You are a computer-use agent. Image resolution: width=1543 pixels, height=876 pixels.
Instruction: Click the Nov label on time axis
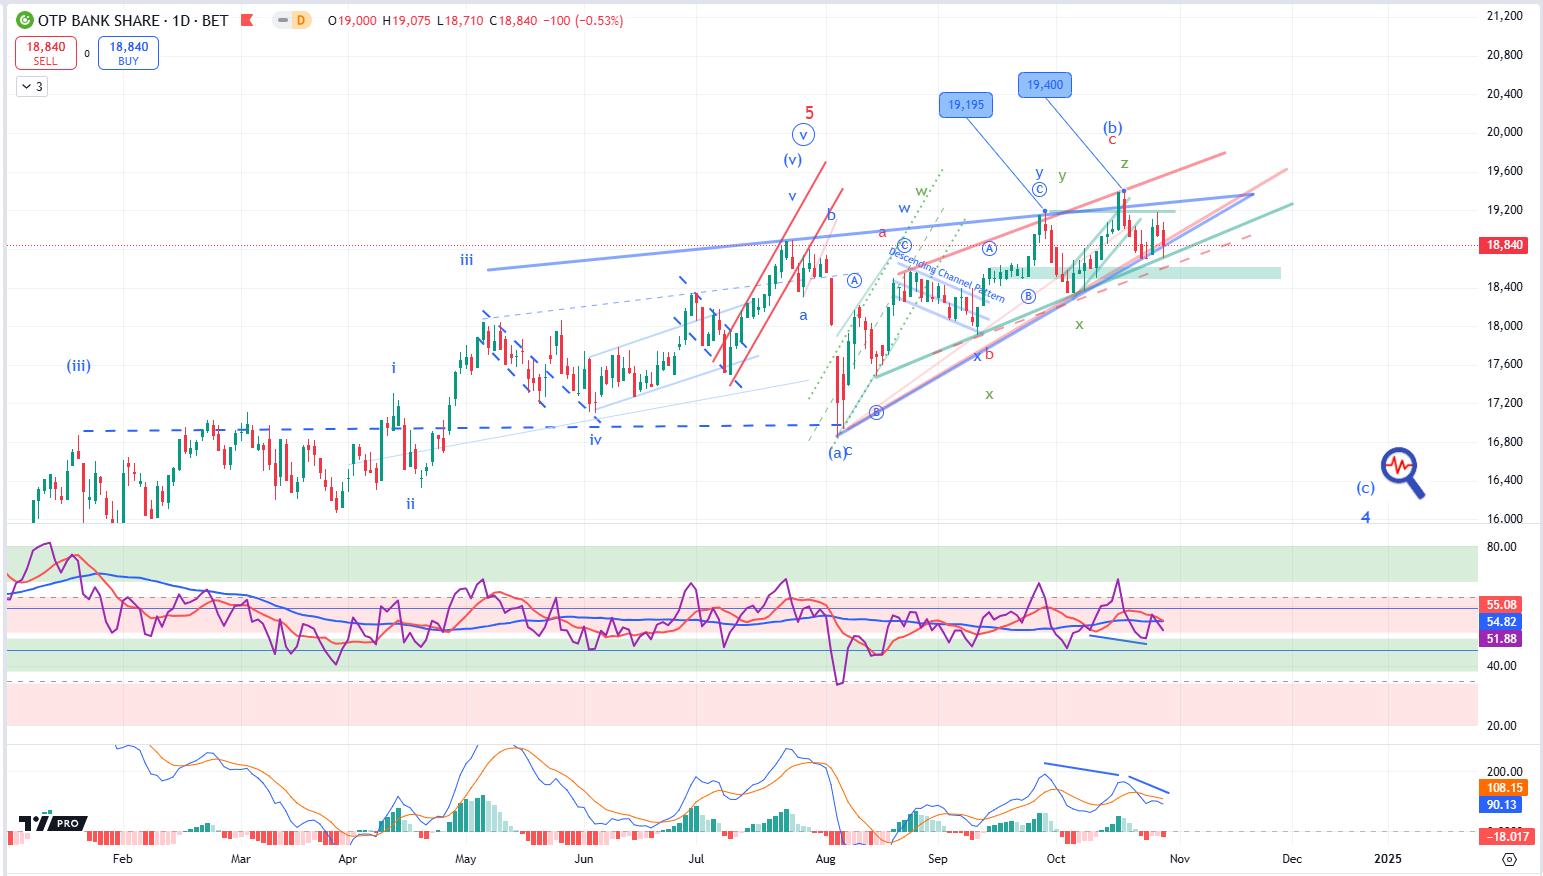point(1179,859)
